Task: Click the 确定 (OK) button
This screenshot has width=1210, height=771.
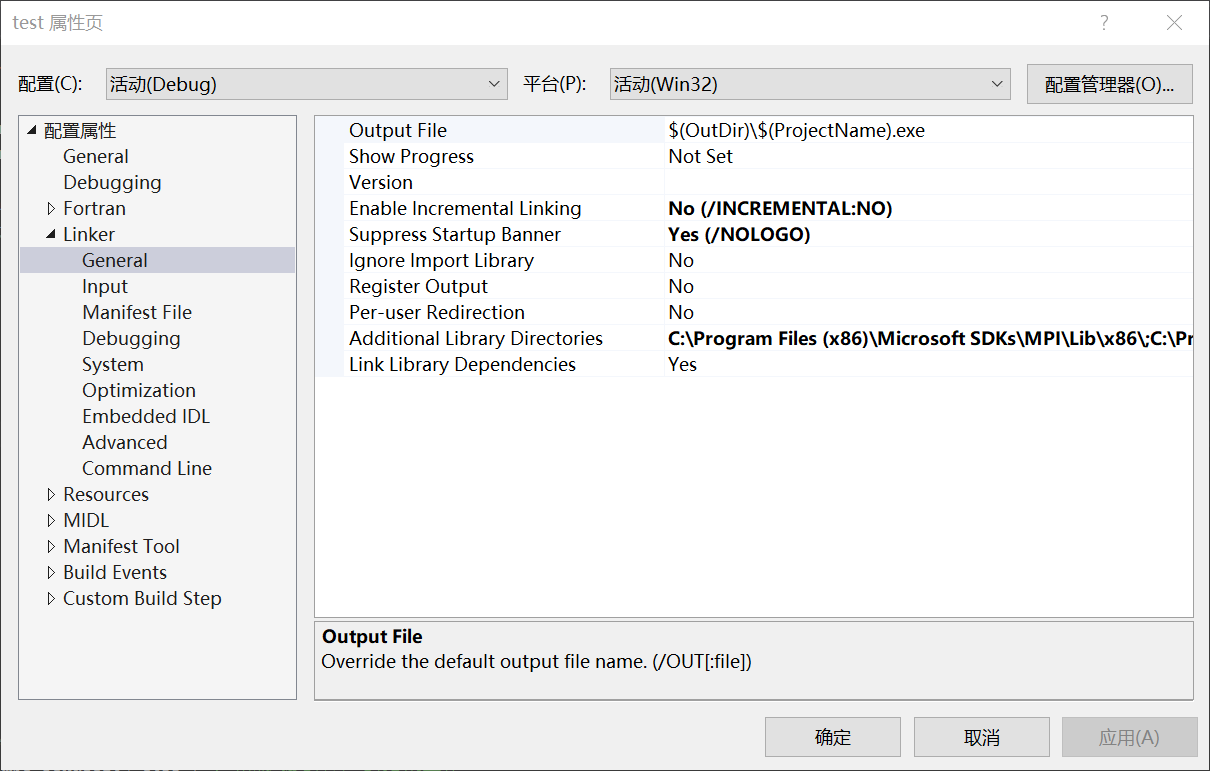Action: (832, 737)
